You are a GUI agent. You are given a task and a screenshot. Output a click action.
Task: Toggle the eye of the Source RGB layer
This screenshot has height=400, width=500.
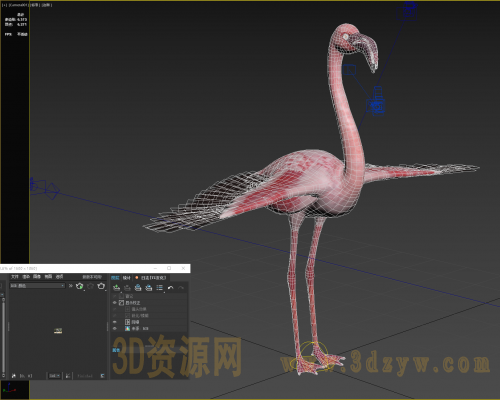pos(115,328)
